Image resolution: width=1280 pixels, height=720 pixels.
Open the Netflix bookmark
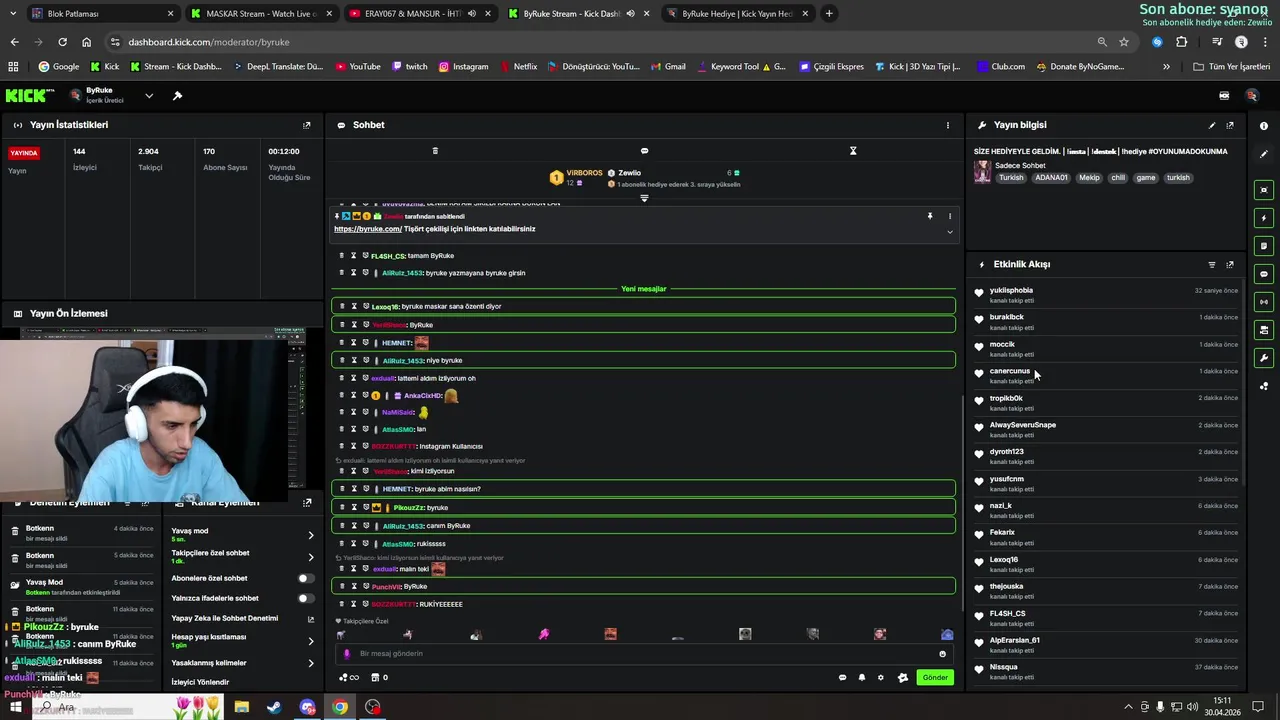tap(518, 67)
